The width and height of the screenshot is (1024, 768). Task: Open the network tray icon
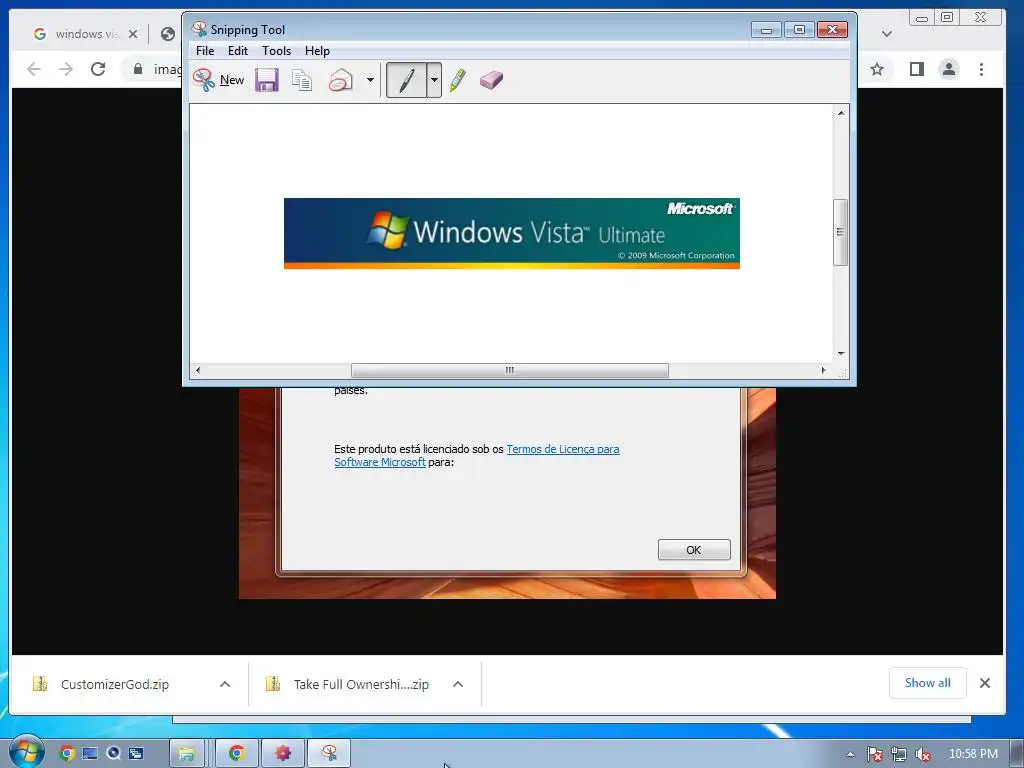point(899,754)
